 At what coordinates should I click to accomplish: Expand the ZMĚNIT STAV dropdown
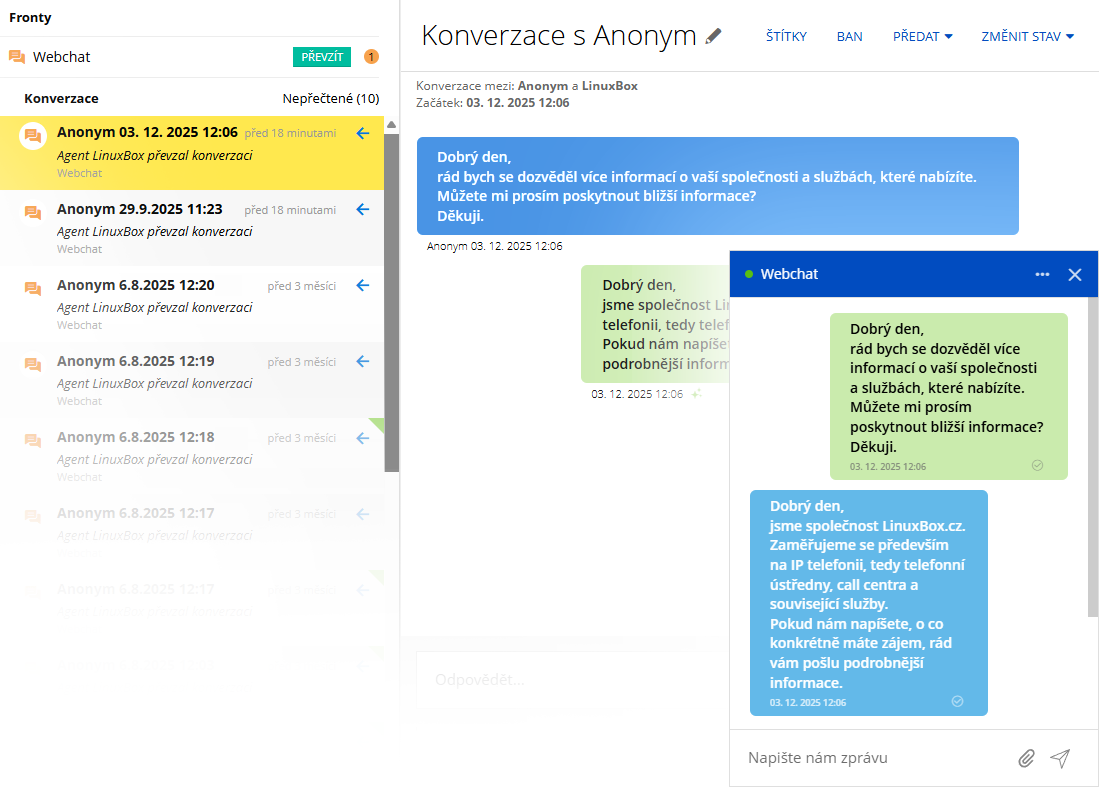[1027, 36]
